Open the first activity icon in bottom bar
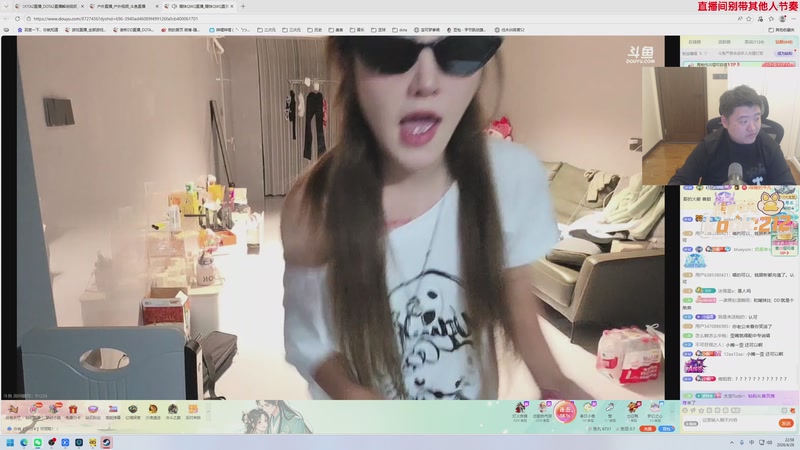The height and width of the screenshot is (450, 800). [x=13, y=411]
